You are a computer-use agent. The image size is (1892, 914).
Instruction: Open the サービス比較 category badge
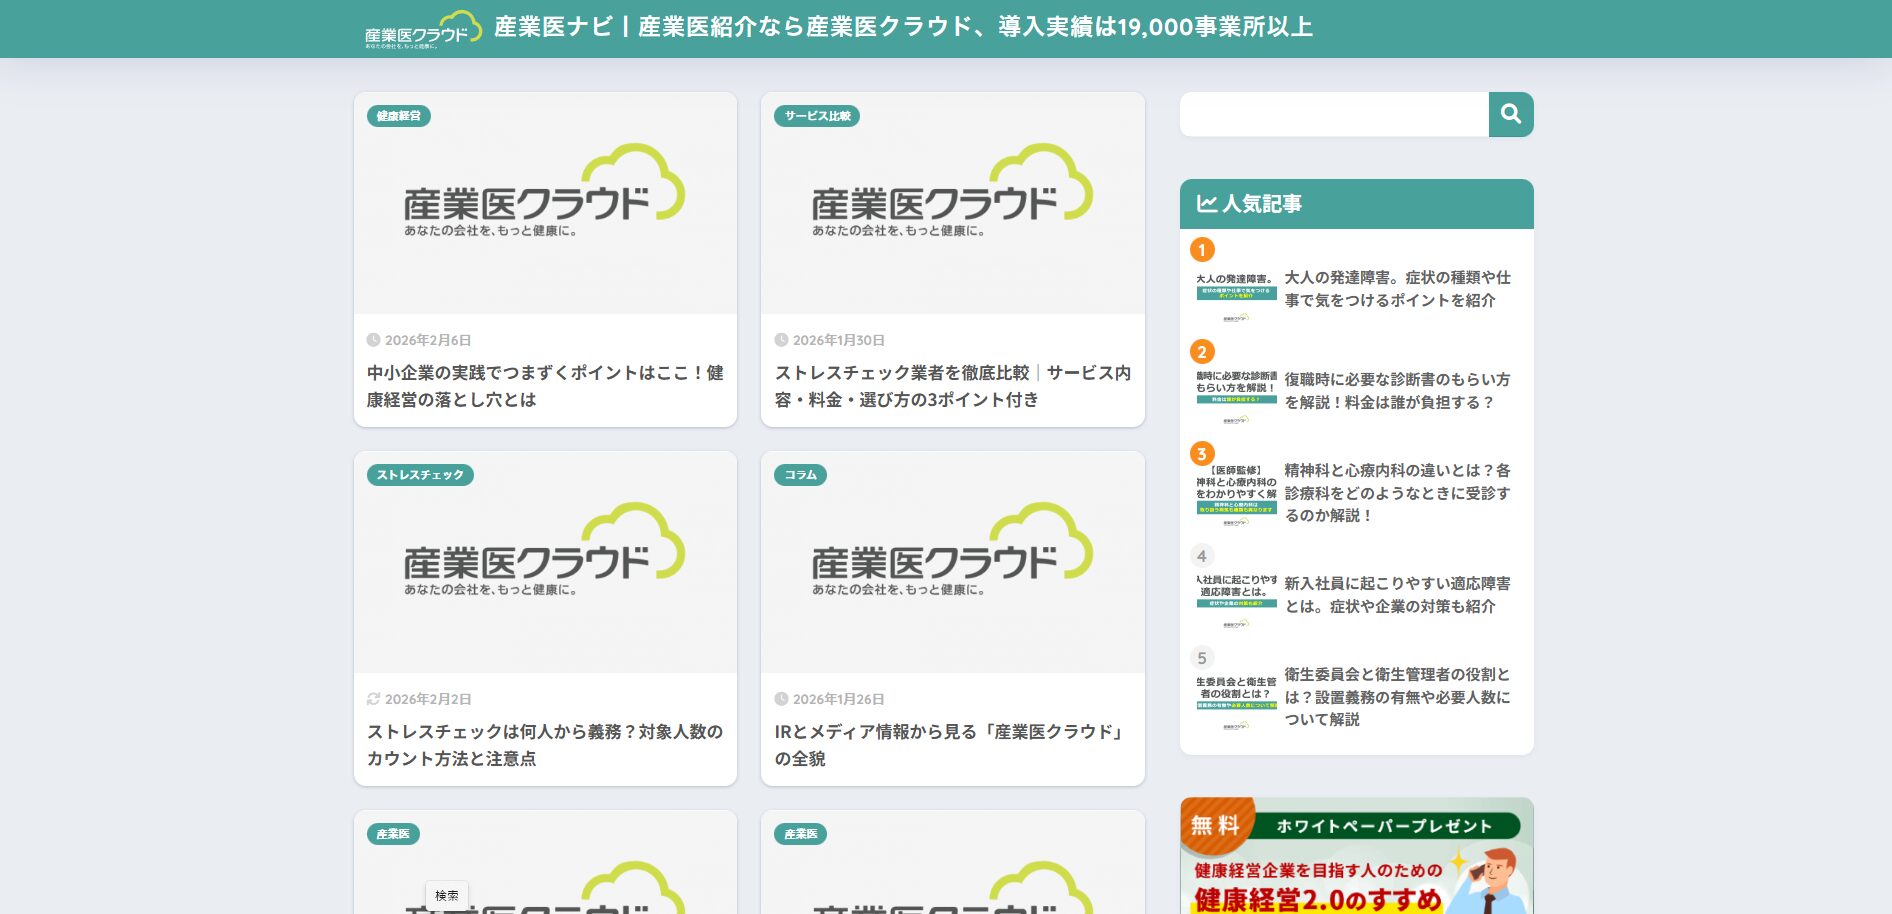point(817,116)
